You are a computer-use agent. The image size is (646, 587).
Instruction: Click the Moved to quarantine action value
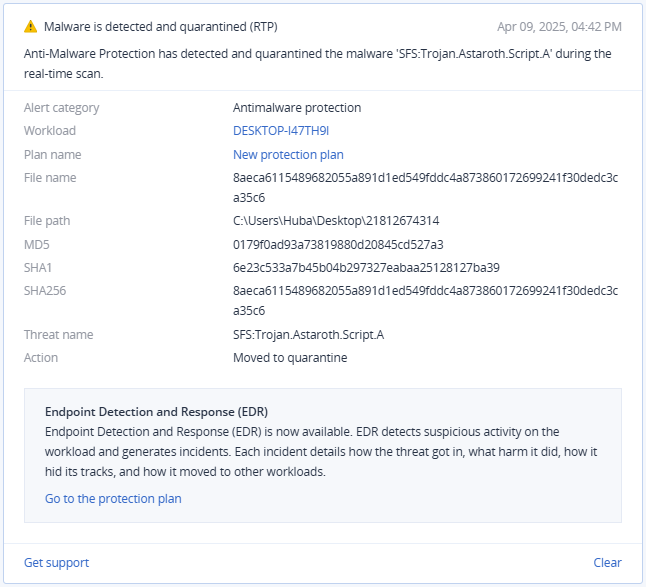(290, 358)
